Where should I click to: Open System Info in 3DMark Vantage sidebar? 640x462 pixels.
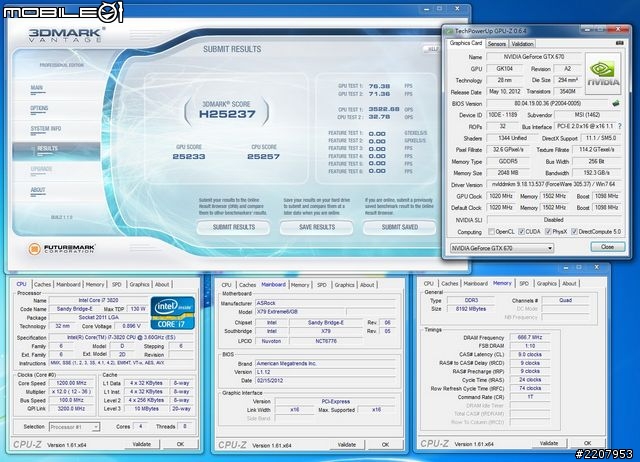[x=46, y=129]
